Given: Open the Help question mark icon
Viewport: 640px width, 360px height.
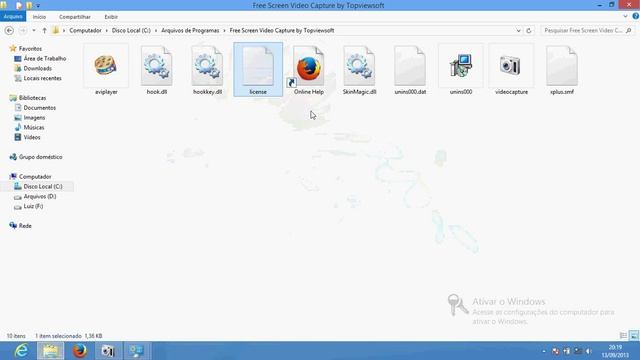Looking at the screenshot, I should point(636,16).
